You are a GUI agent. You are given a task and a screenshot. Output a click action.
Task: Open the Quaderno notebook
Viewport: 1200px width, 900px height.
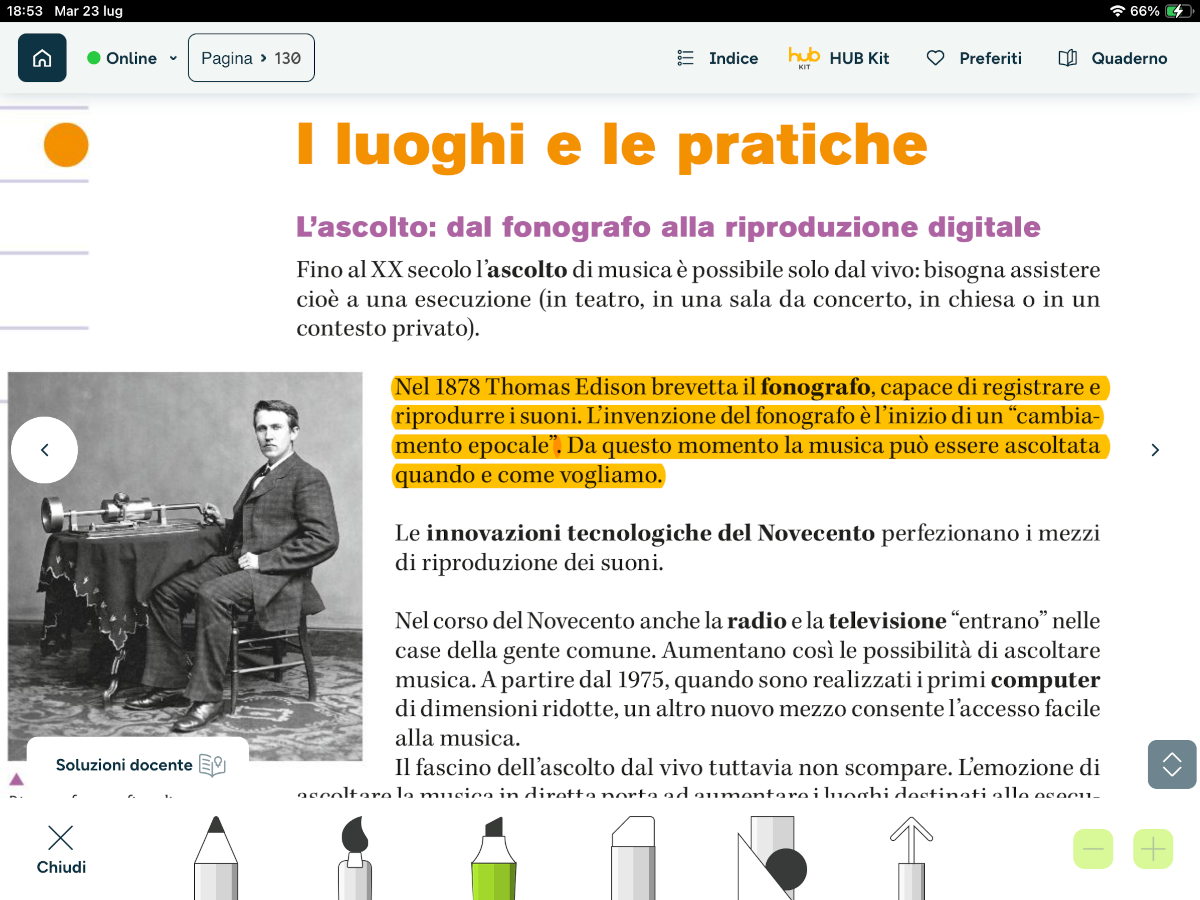coord(1113,58)
